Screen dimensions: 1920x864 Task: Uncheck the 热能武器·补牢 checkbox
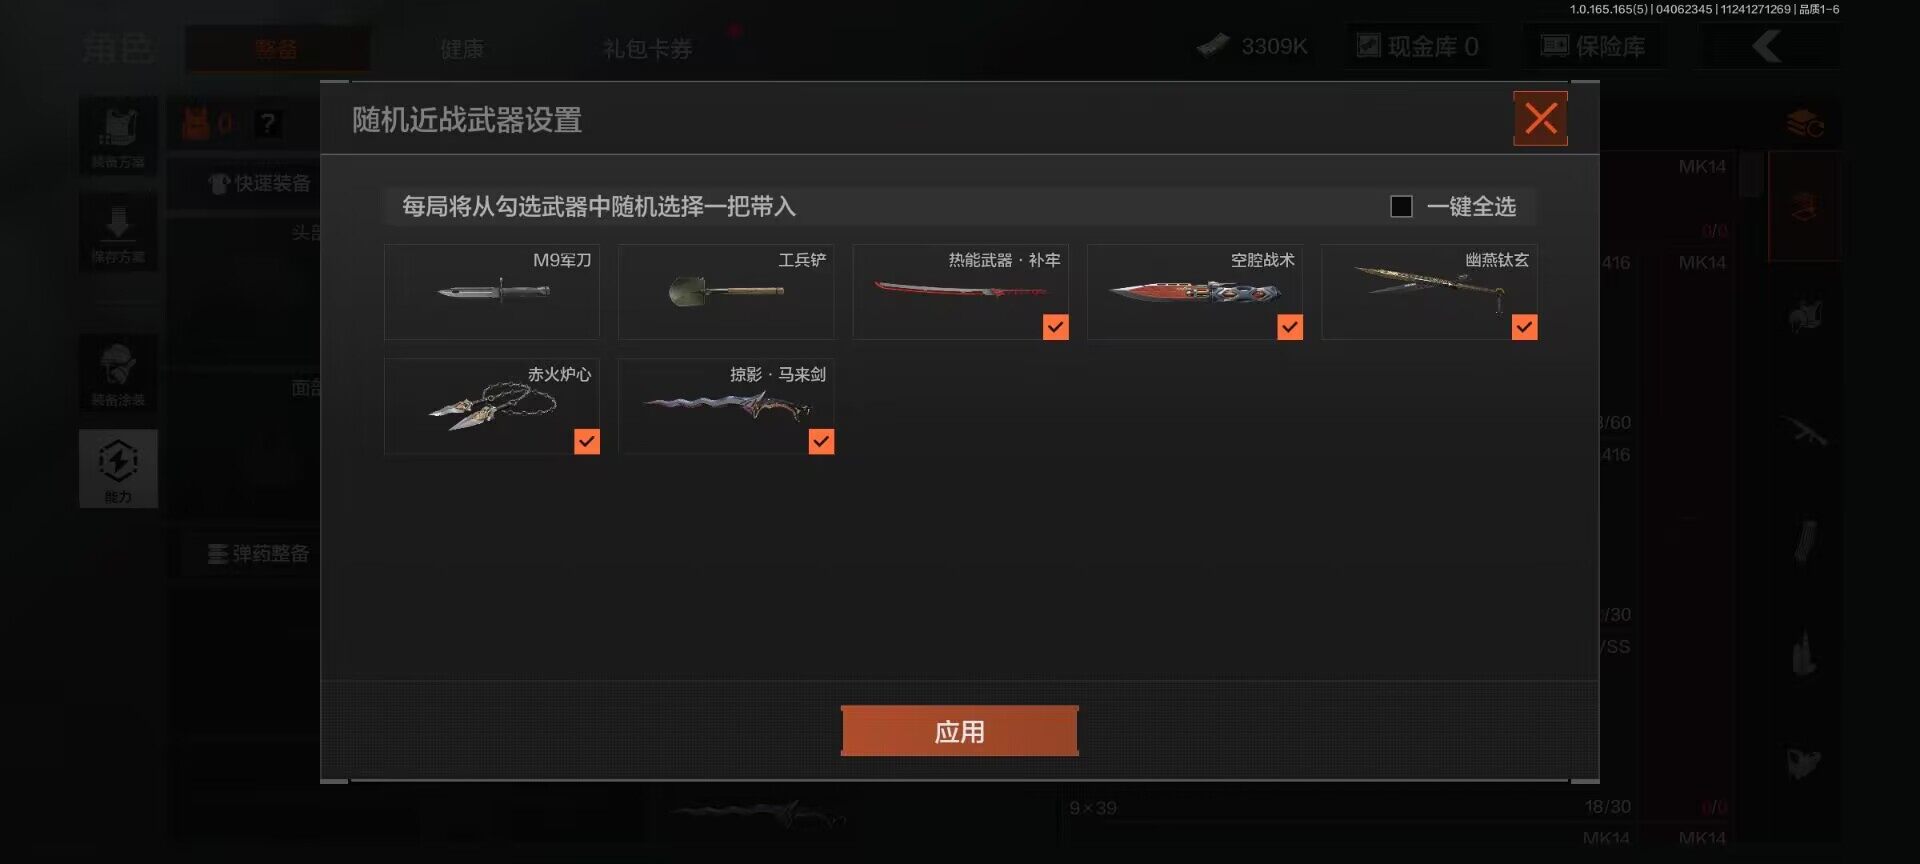pyautogui.click(x=1055, y=327)
